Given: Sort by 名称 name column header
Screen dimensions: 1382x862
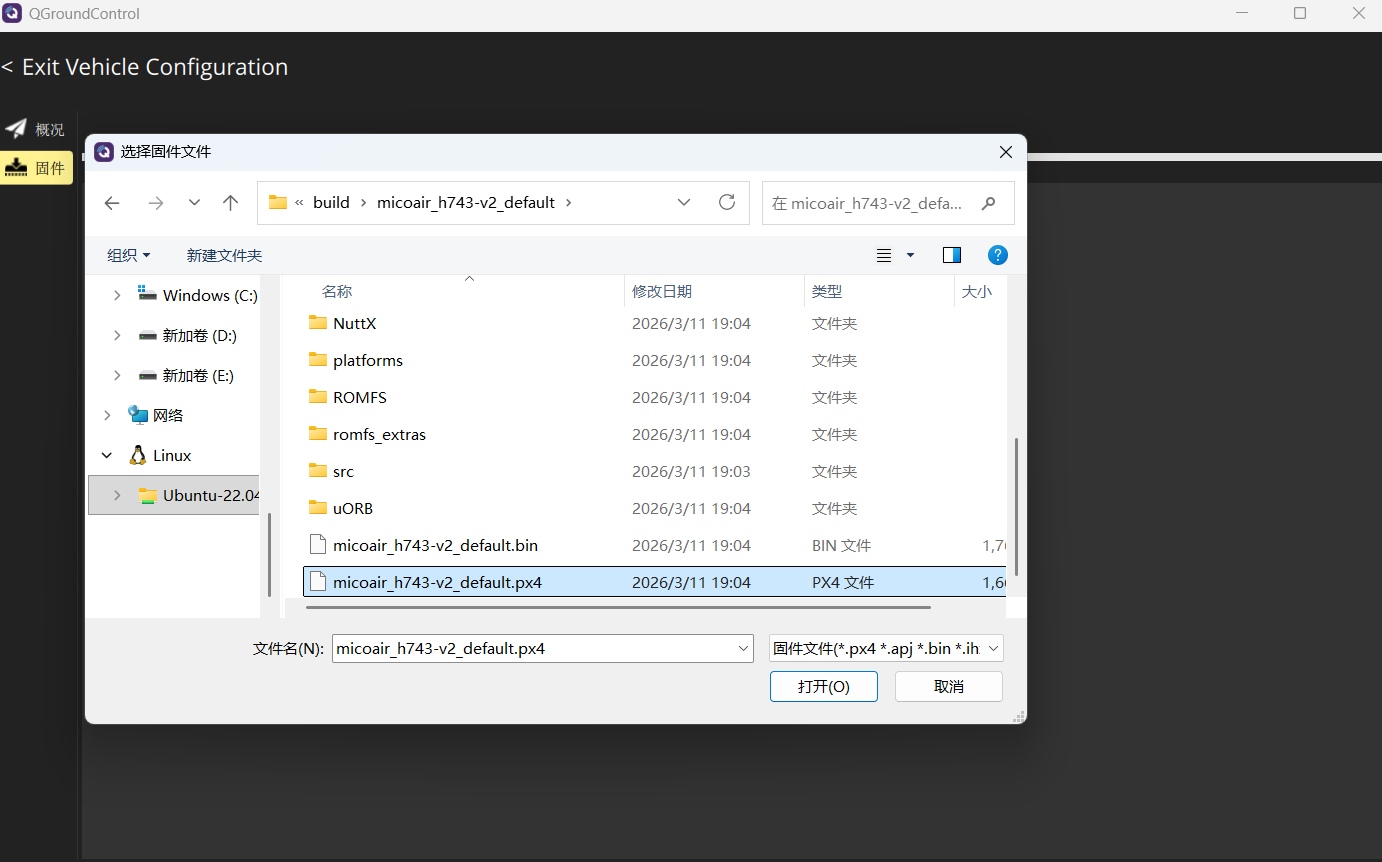Looking at the screenshot, I should [x=337, y=291].
